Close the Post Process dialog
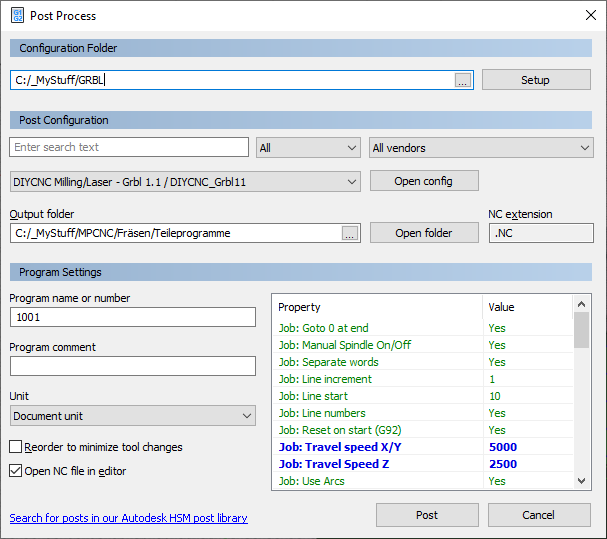Viewport: 607px width, 539px height. 591,15
